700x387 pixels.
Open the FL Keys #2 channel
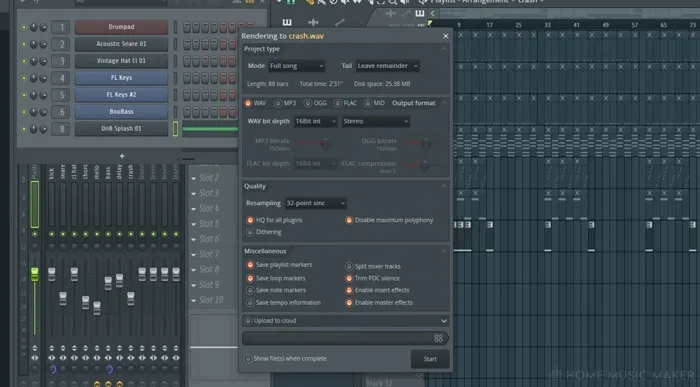pos(121,95)
